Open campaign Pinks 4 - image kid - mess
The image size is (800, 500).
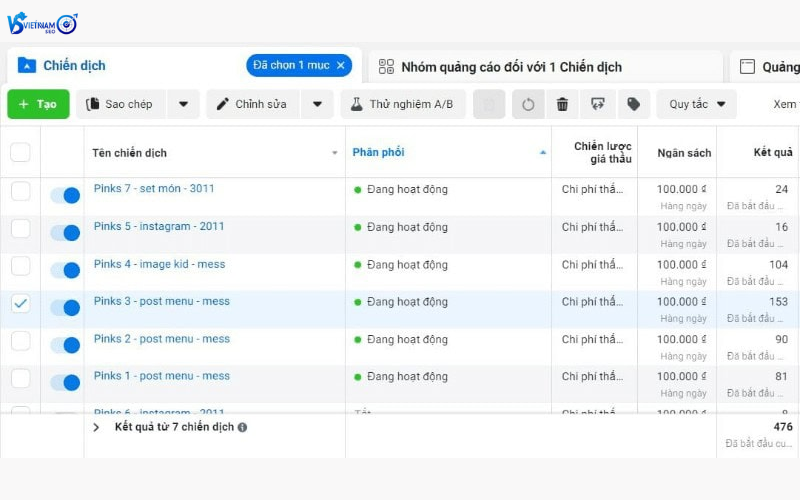159,264
